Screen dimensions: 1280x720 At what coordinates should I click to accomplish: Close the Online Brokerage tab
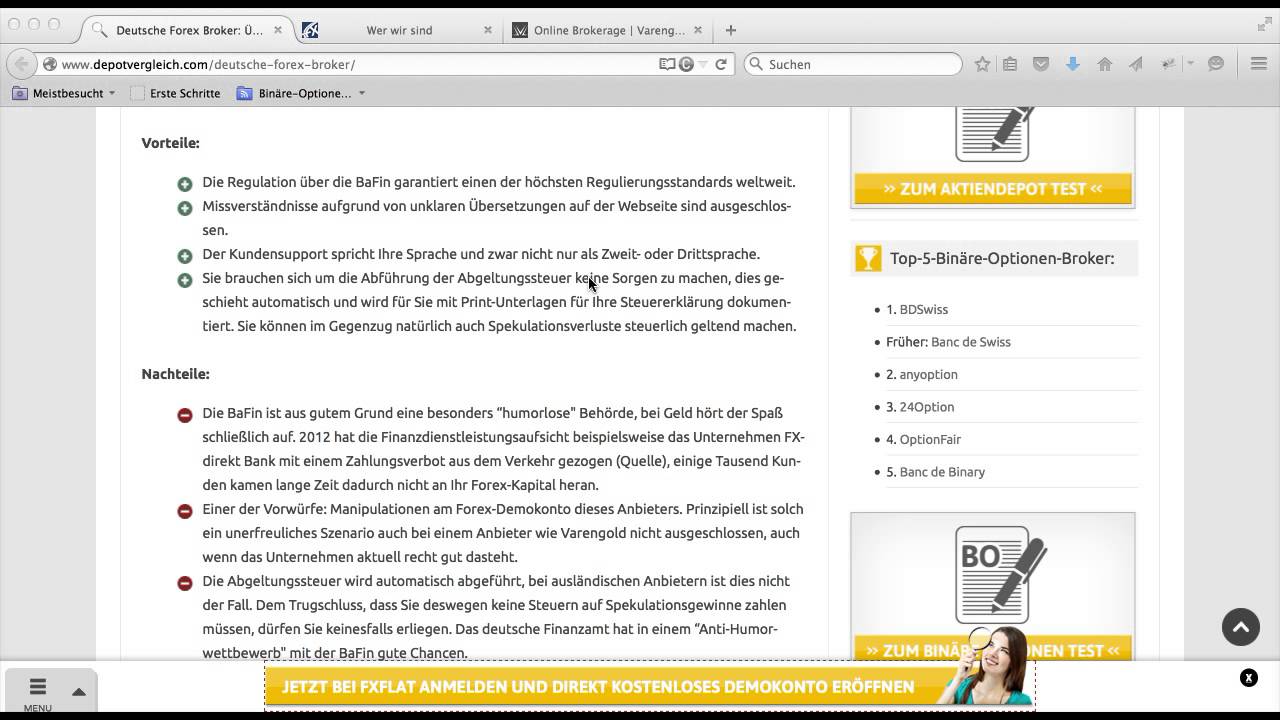[698, 30]
